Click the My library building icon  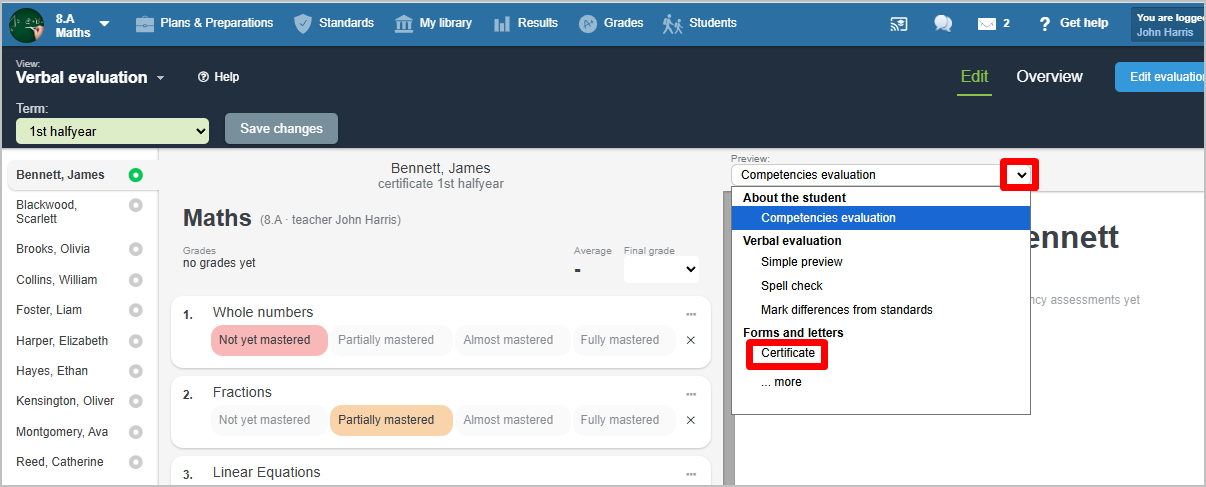pyautogui.click(x=404, y=23)
